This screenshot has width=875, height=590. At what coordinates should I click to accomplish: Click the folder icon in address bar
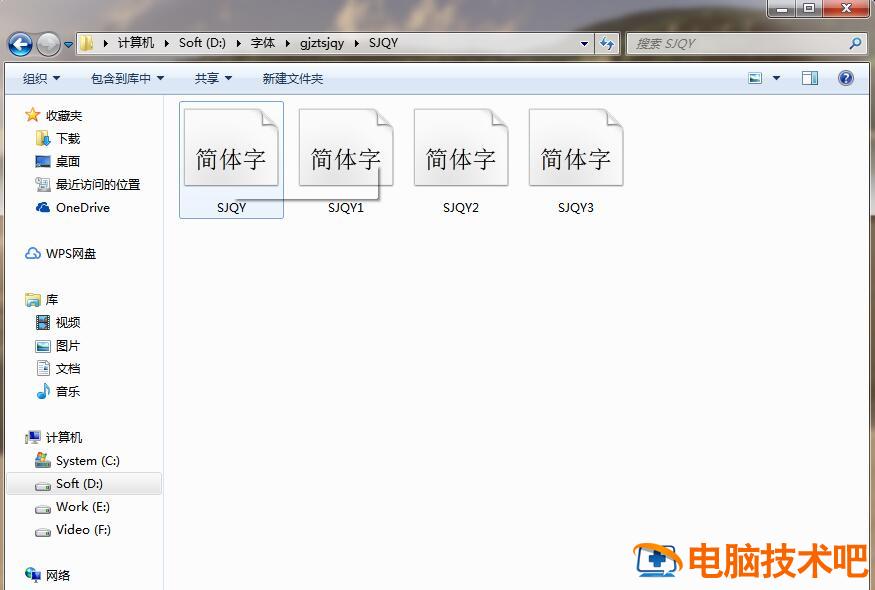click(86, 43)
